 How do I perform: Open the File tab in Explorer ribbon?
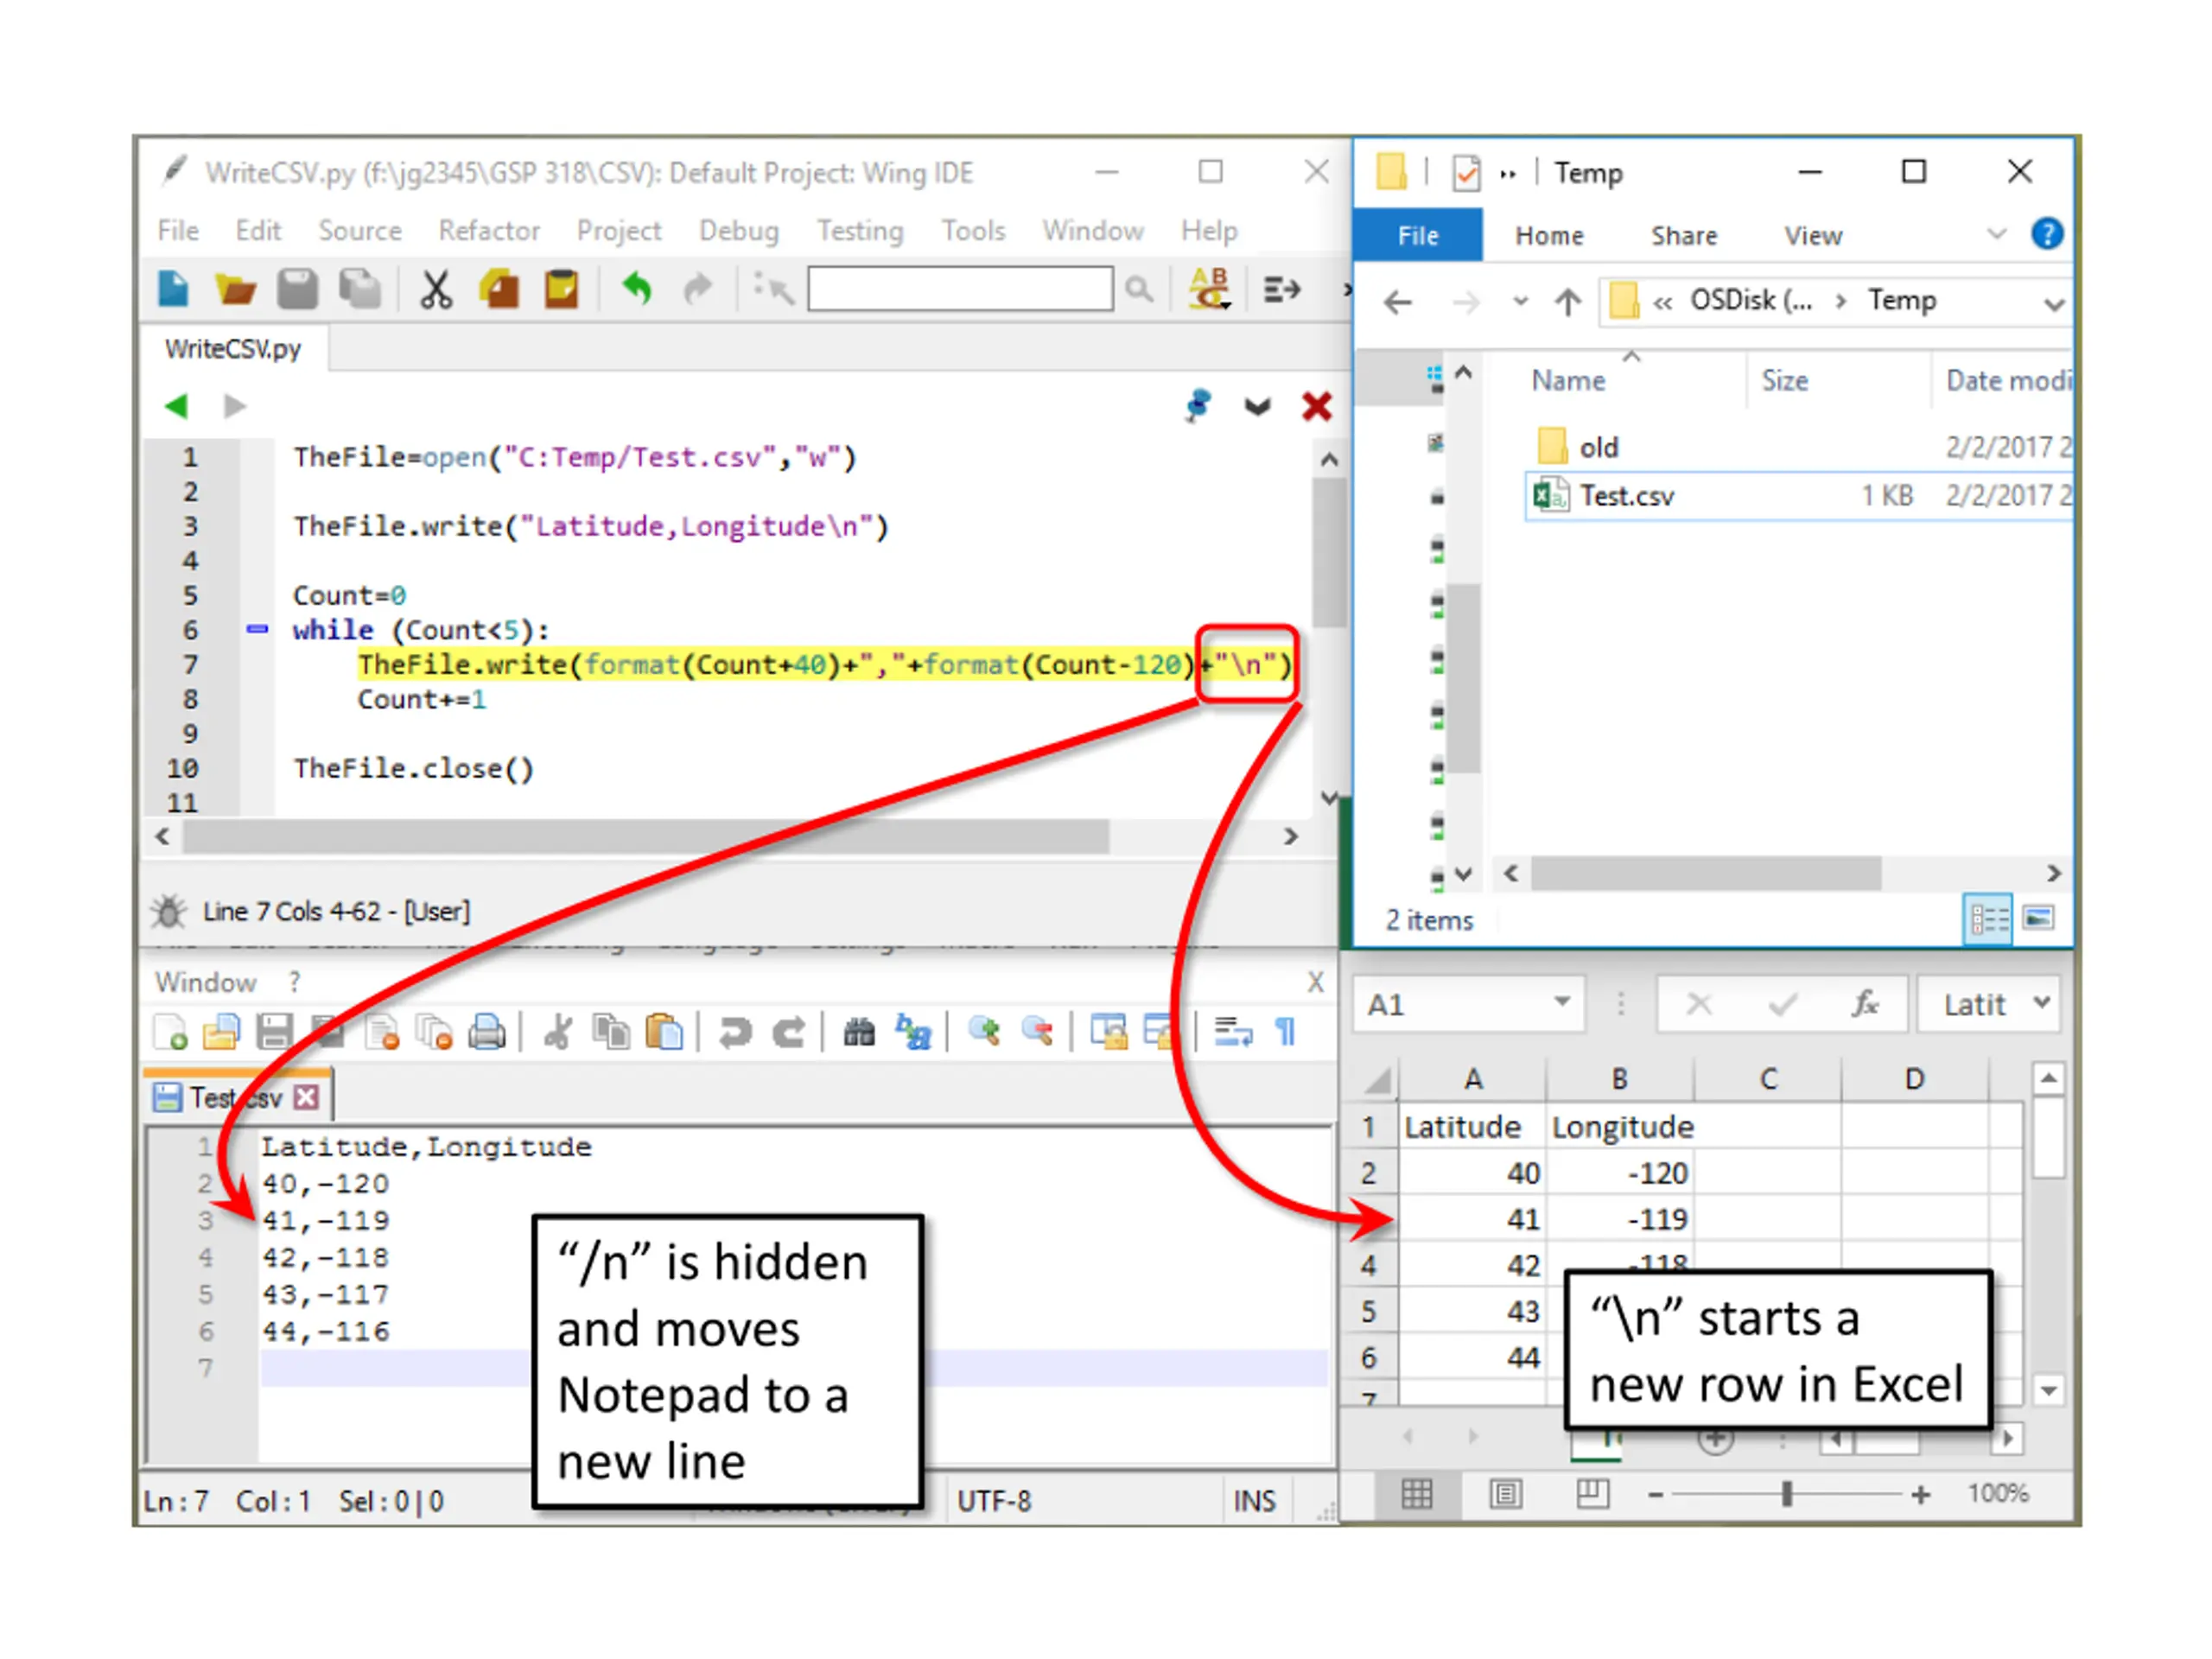click(x=1418, y=236)
